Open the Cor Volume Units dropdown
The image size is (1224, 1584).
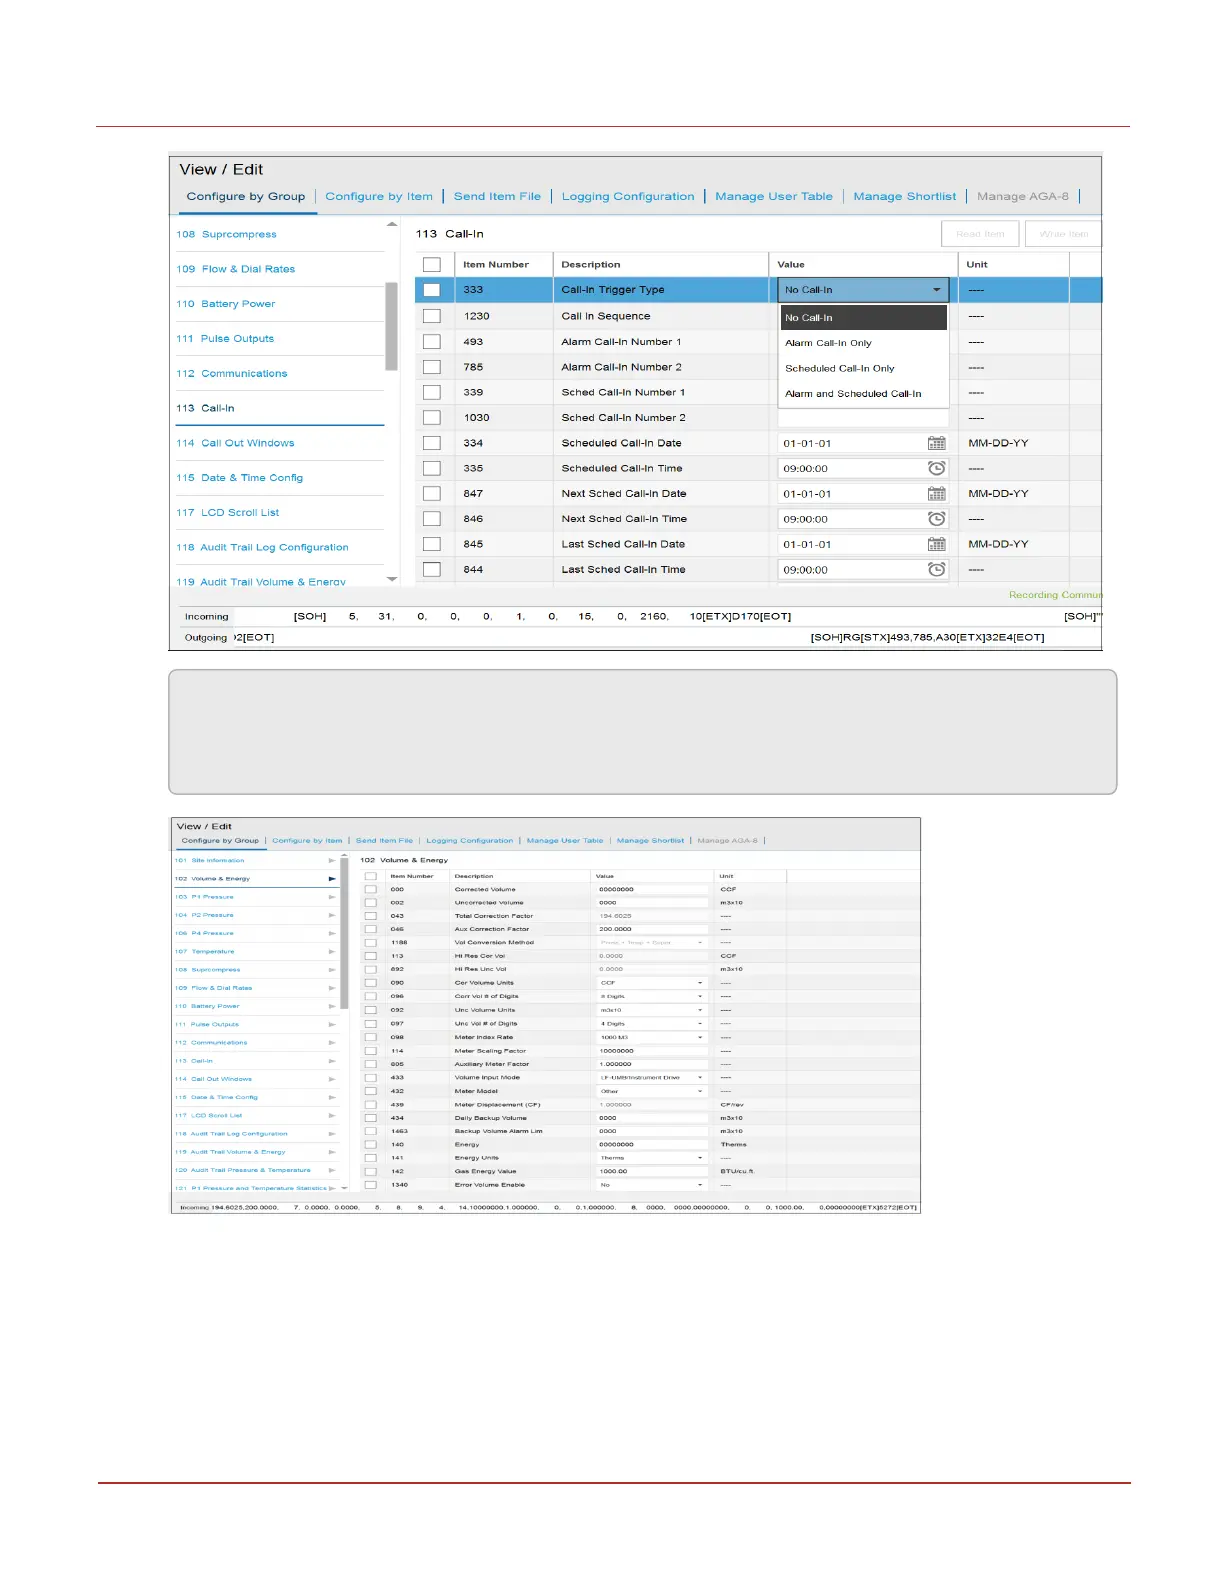[x=652, y=983]
